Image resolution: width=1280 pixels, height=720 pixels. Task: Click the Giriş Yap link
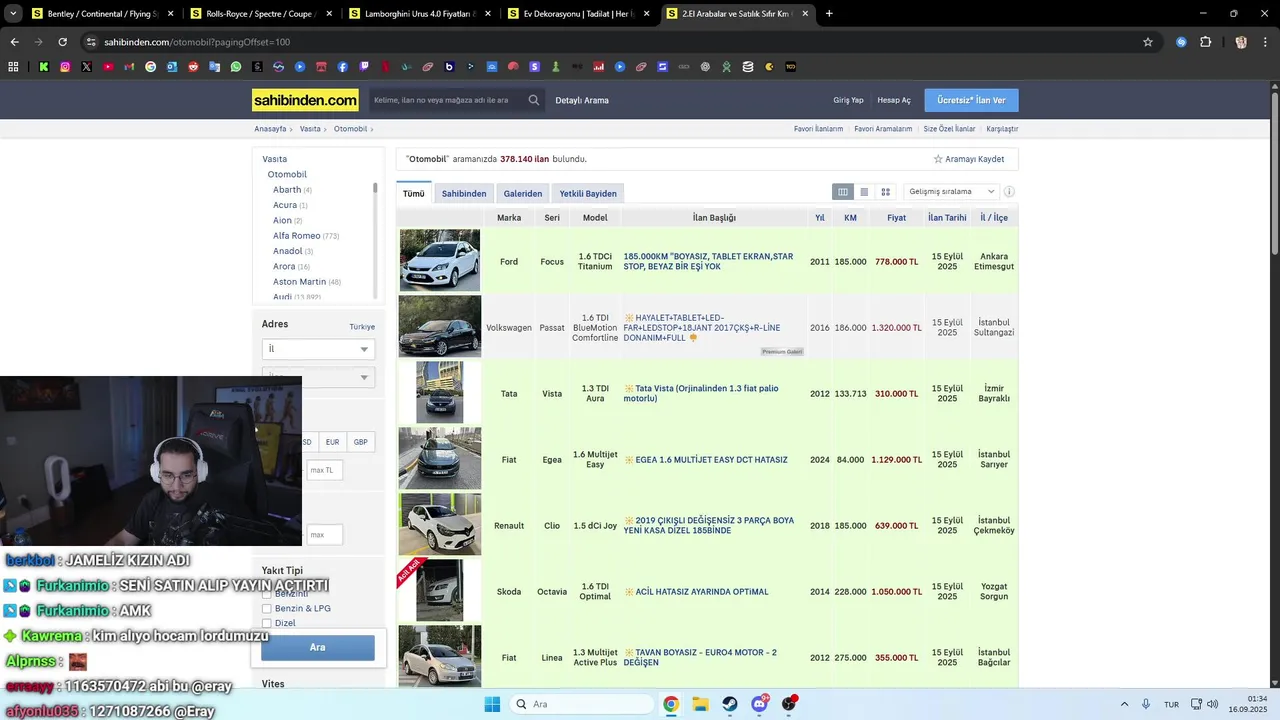[x=848, y=100]
